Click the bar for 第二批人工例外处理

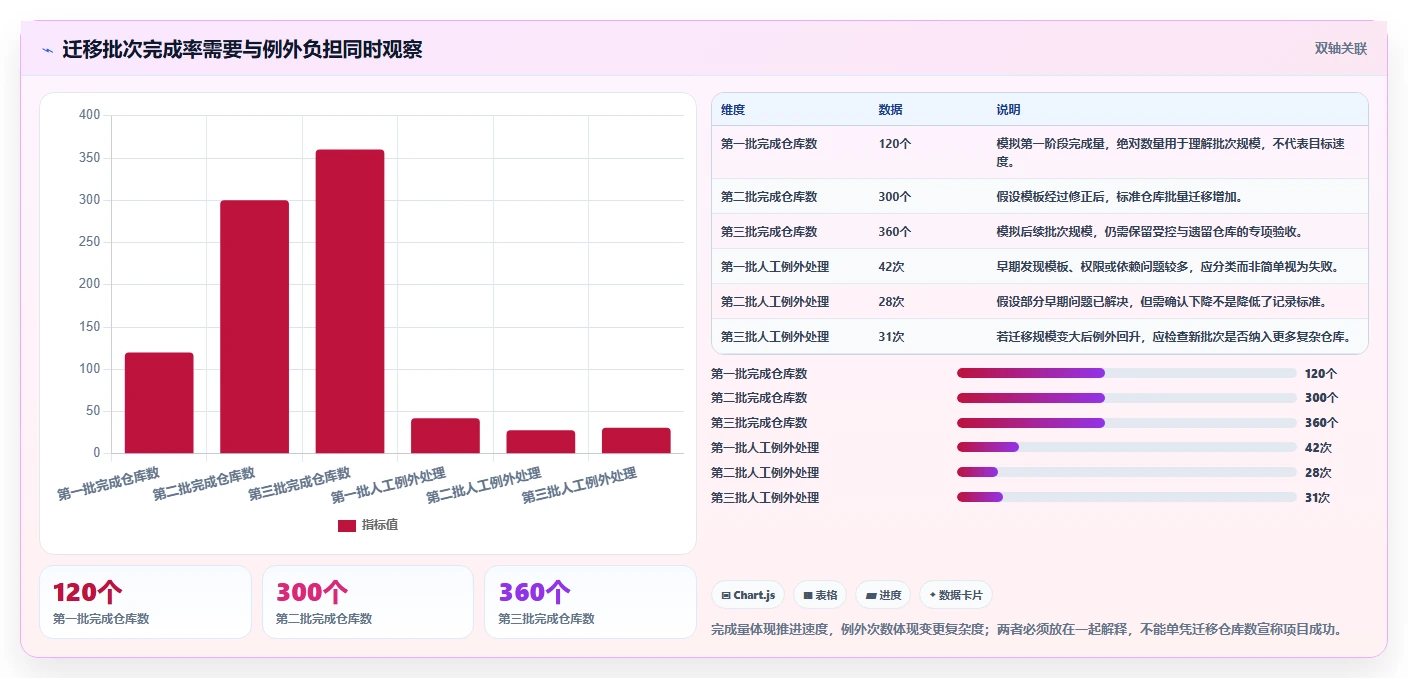pyautogui.click(x=541, y=442)
